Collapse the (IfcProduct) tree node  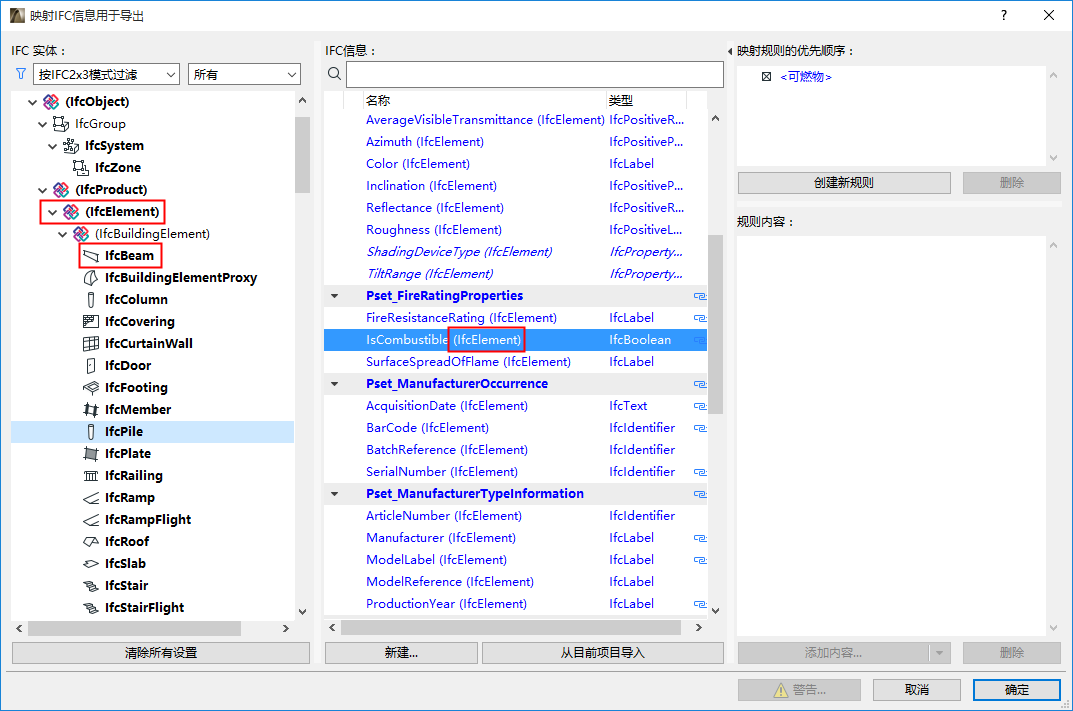click(x=42, y=190)
